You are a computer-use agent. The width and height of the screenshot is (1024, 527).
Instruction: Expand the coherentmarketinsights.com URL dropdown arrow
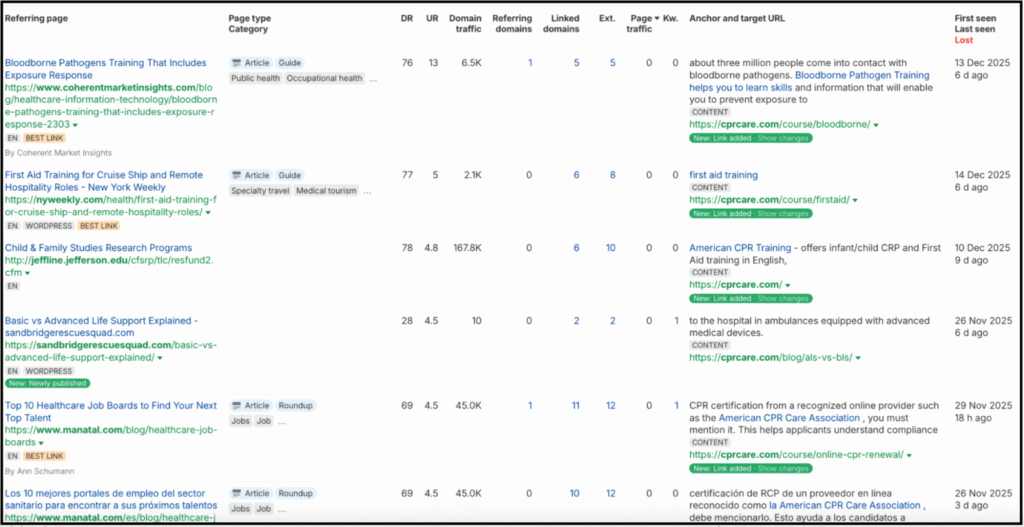pyautogui.click(x=75, y=125)
